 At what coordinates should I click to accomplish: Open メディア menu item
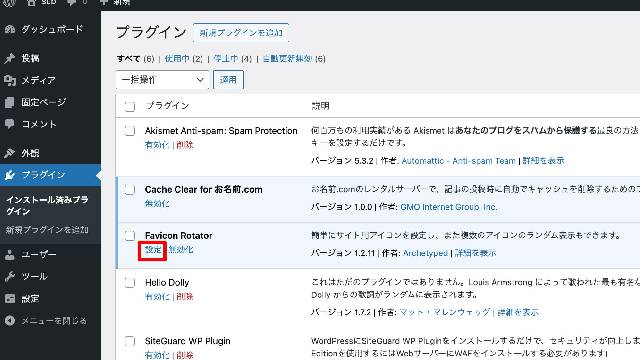click(38, 80)
